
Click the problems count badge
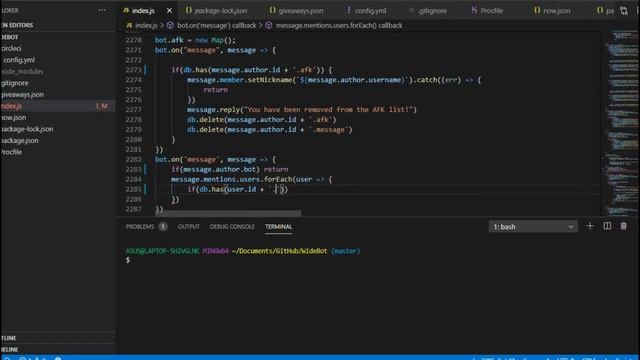[163, 227]
